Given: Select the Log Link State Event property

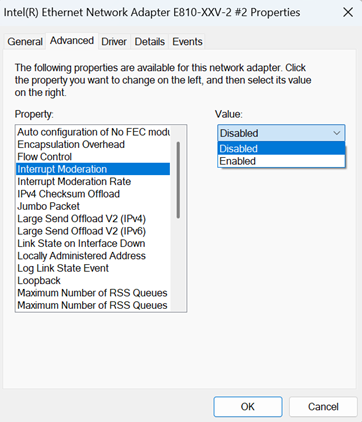Looking at the screenshot, I should (93, 268).
